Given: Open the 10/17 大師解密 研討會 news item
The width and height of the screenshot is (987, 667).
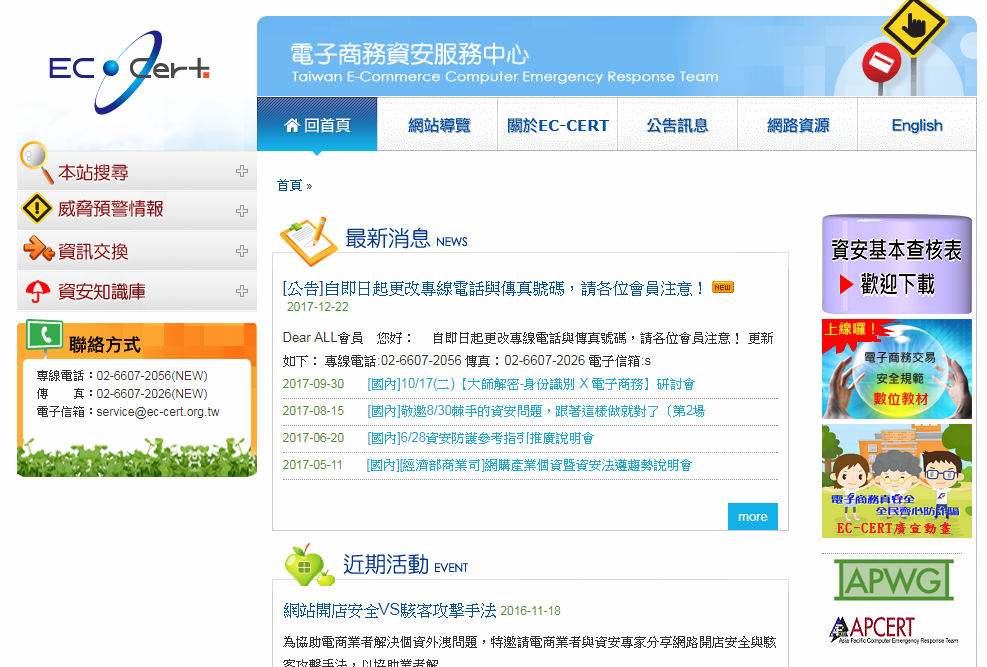Looking at the screenshot, I should [x=531, y=384].
